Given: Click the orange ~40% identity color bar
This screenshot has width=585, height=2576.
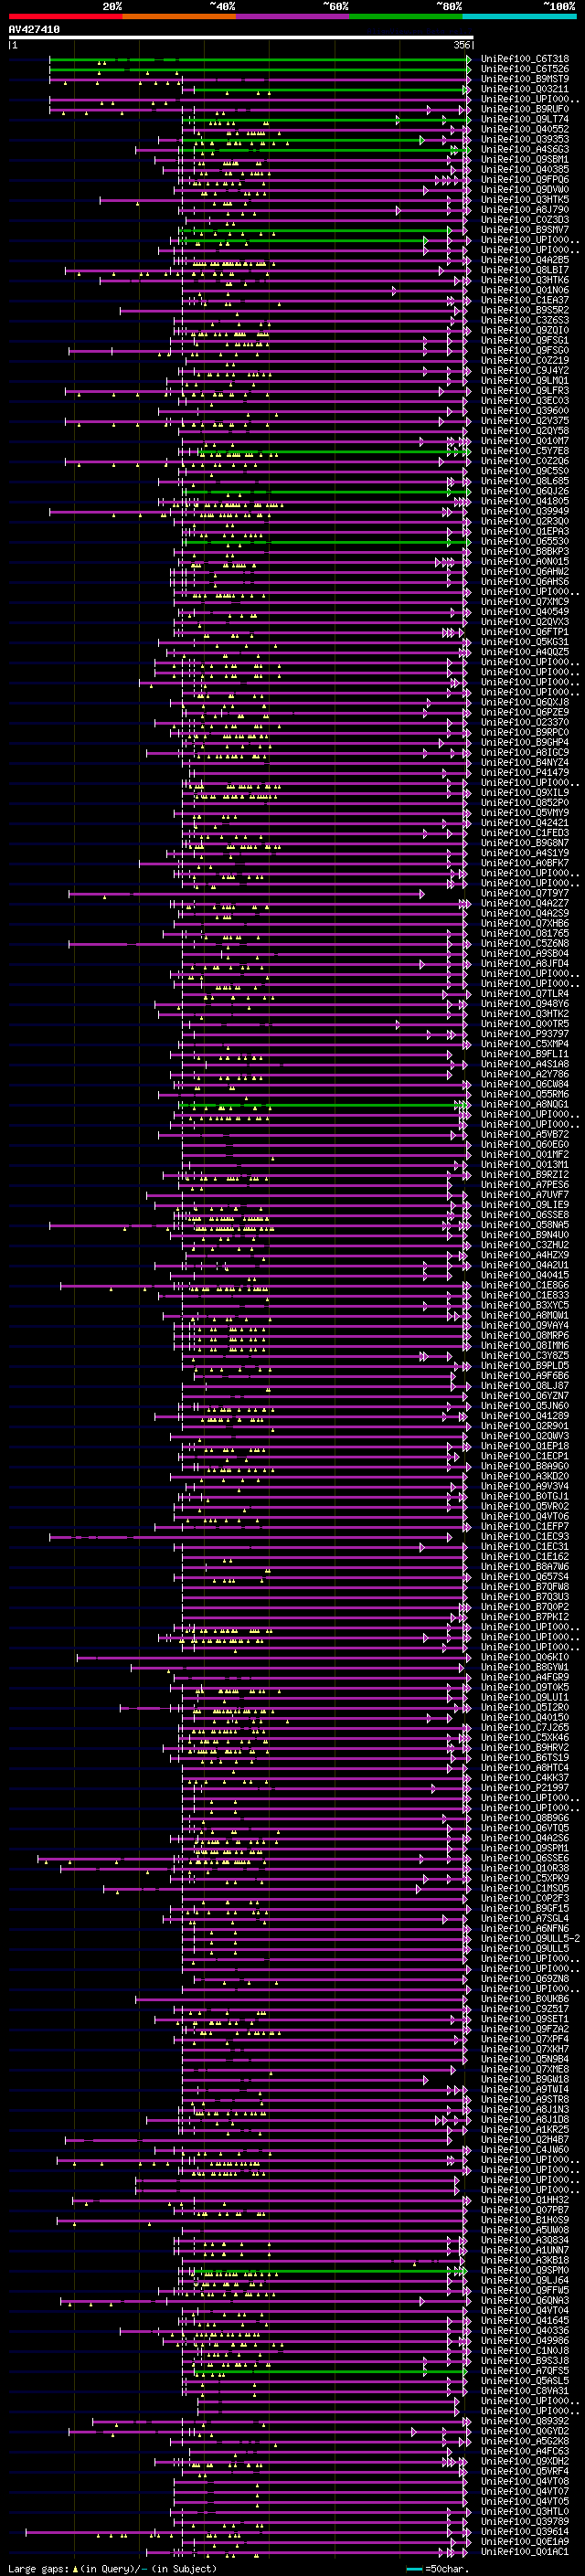Looking at the screenshot, I should [179, 16].
